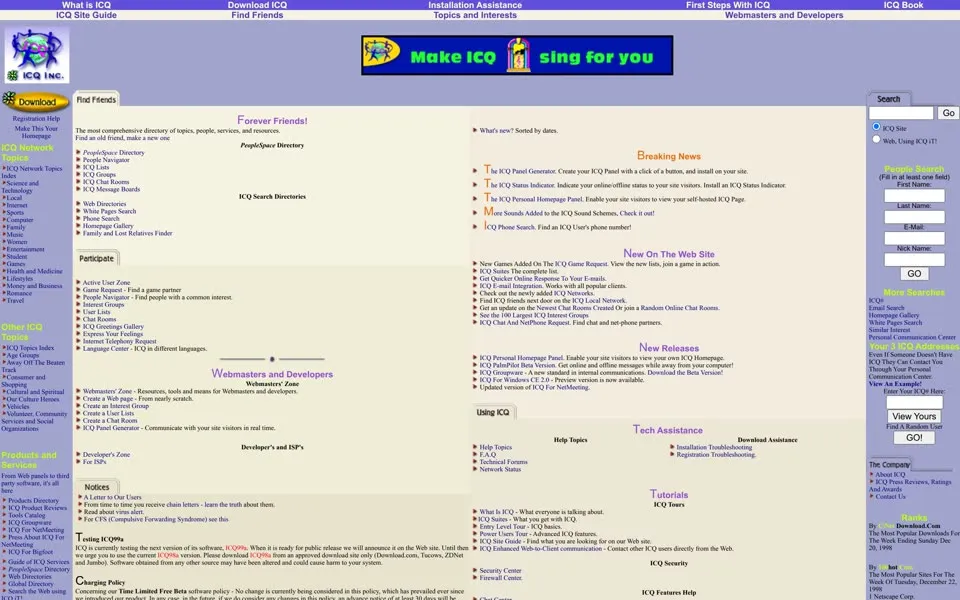960x600 pixels.
Task: Select the Notices tab
Action: click(x=97, y=487)
